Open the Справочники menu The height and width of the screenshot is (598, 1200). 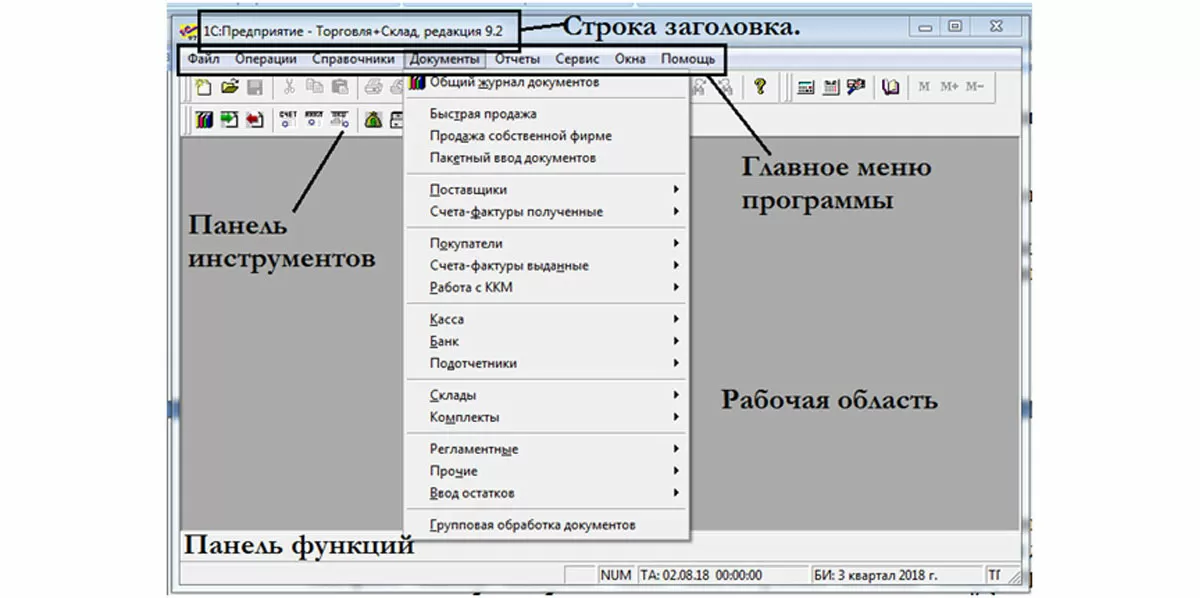[354, 59]
